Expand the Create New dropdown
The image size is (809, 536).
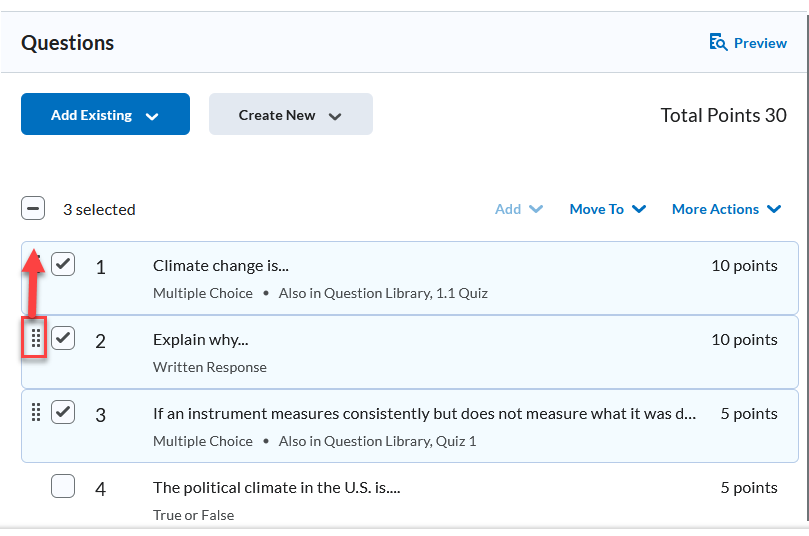click(x=290, y=115)
